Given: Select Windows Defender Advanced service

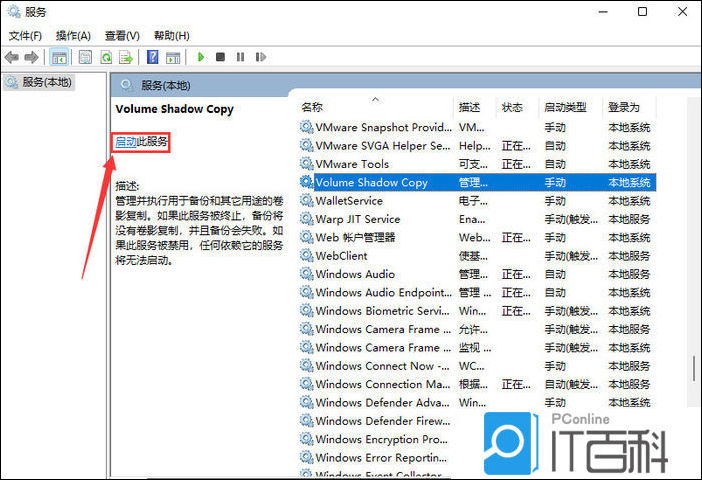Looking at the screenshot, I should coord(382,403).
